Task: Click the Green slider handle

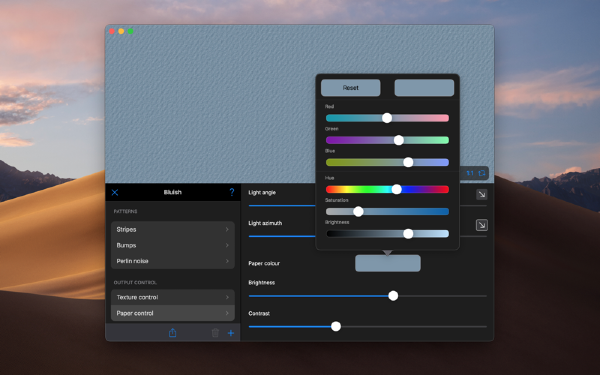Action: tap(399, 140)
